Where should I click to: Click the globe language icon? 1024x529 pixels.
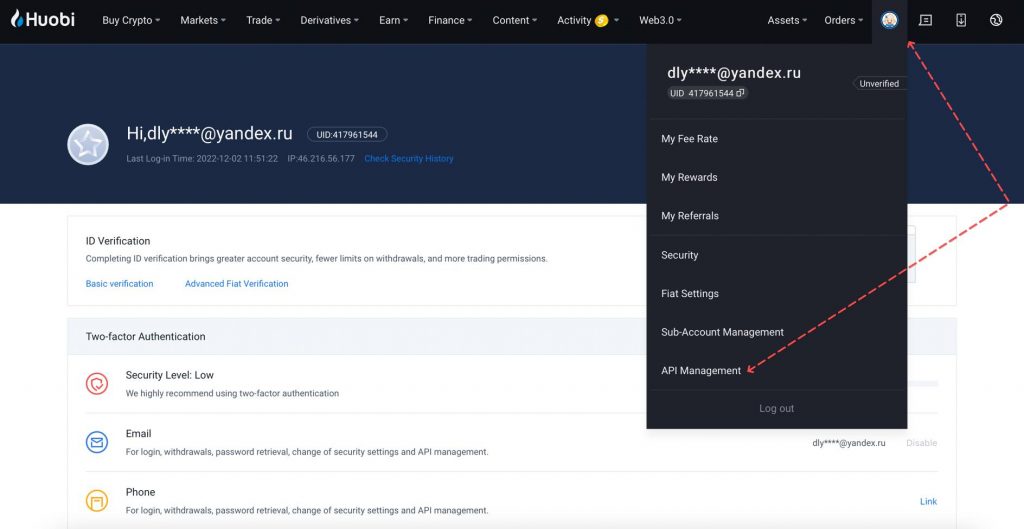click(995, 20)
